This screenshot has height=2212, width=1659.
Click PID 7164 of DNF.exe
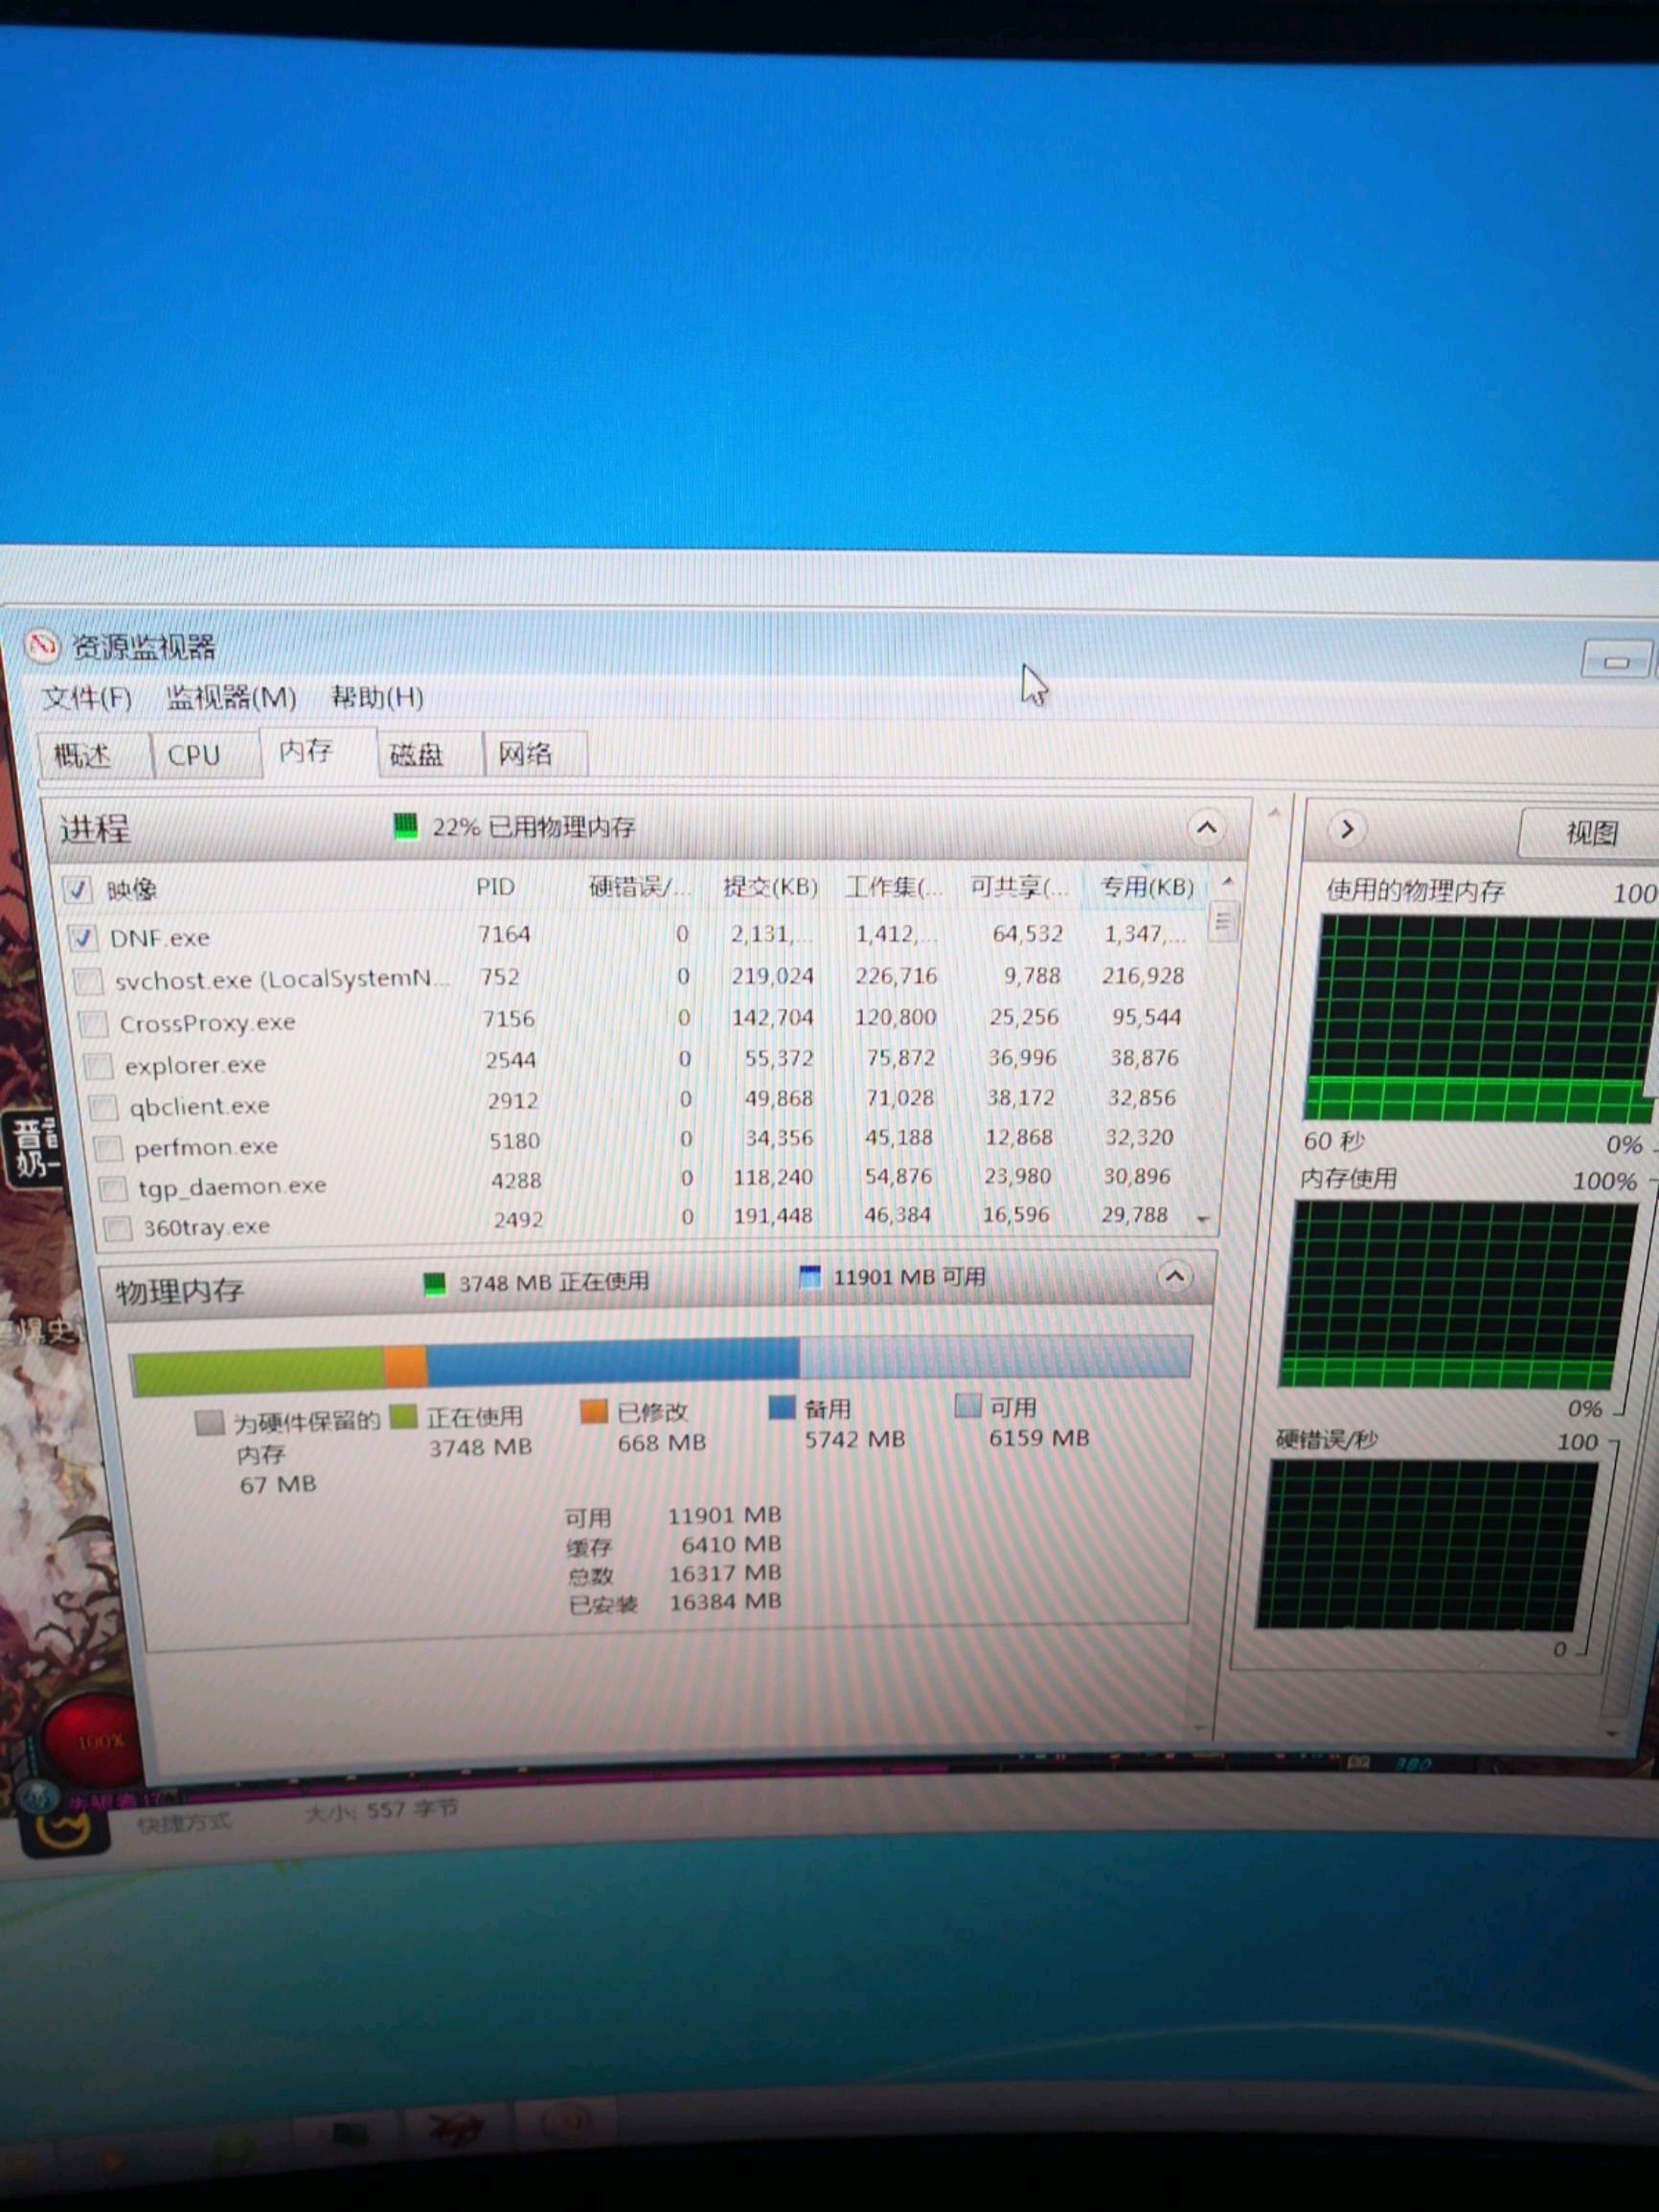[x=504, y=934]
